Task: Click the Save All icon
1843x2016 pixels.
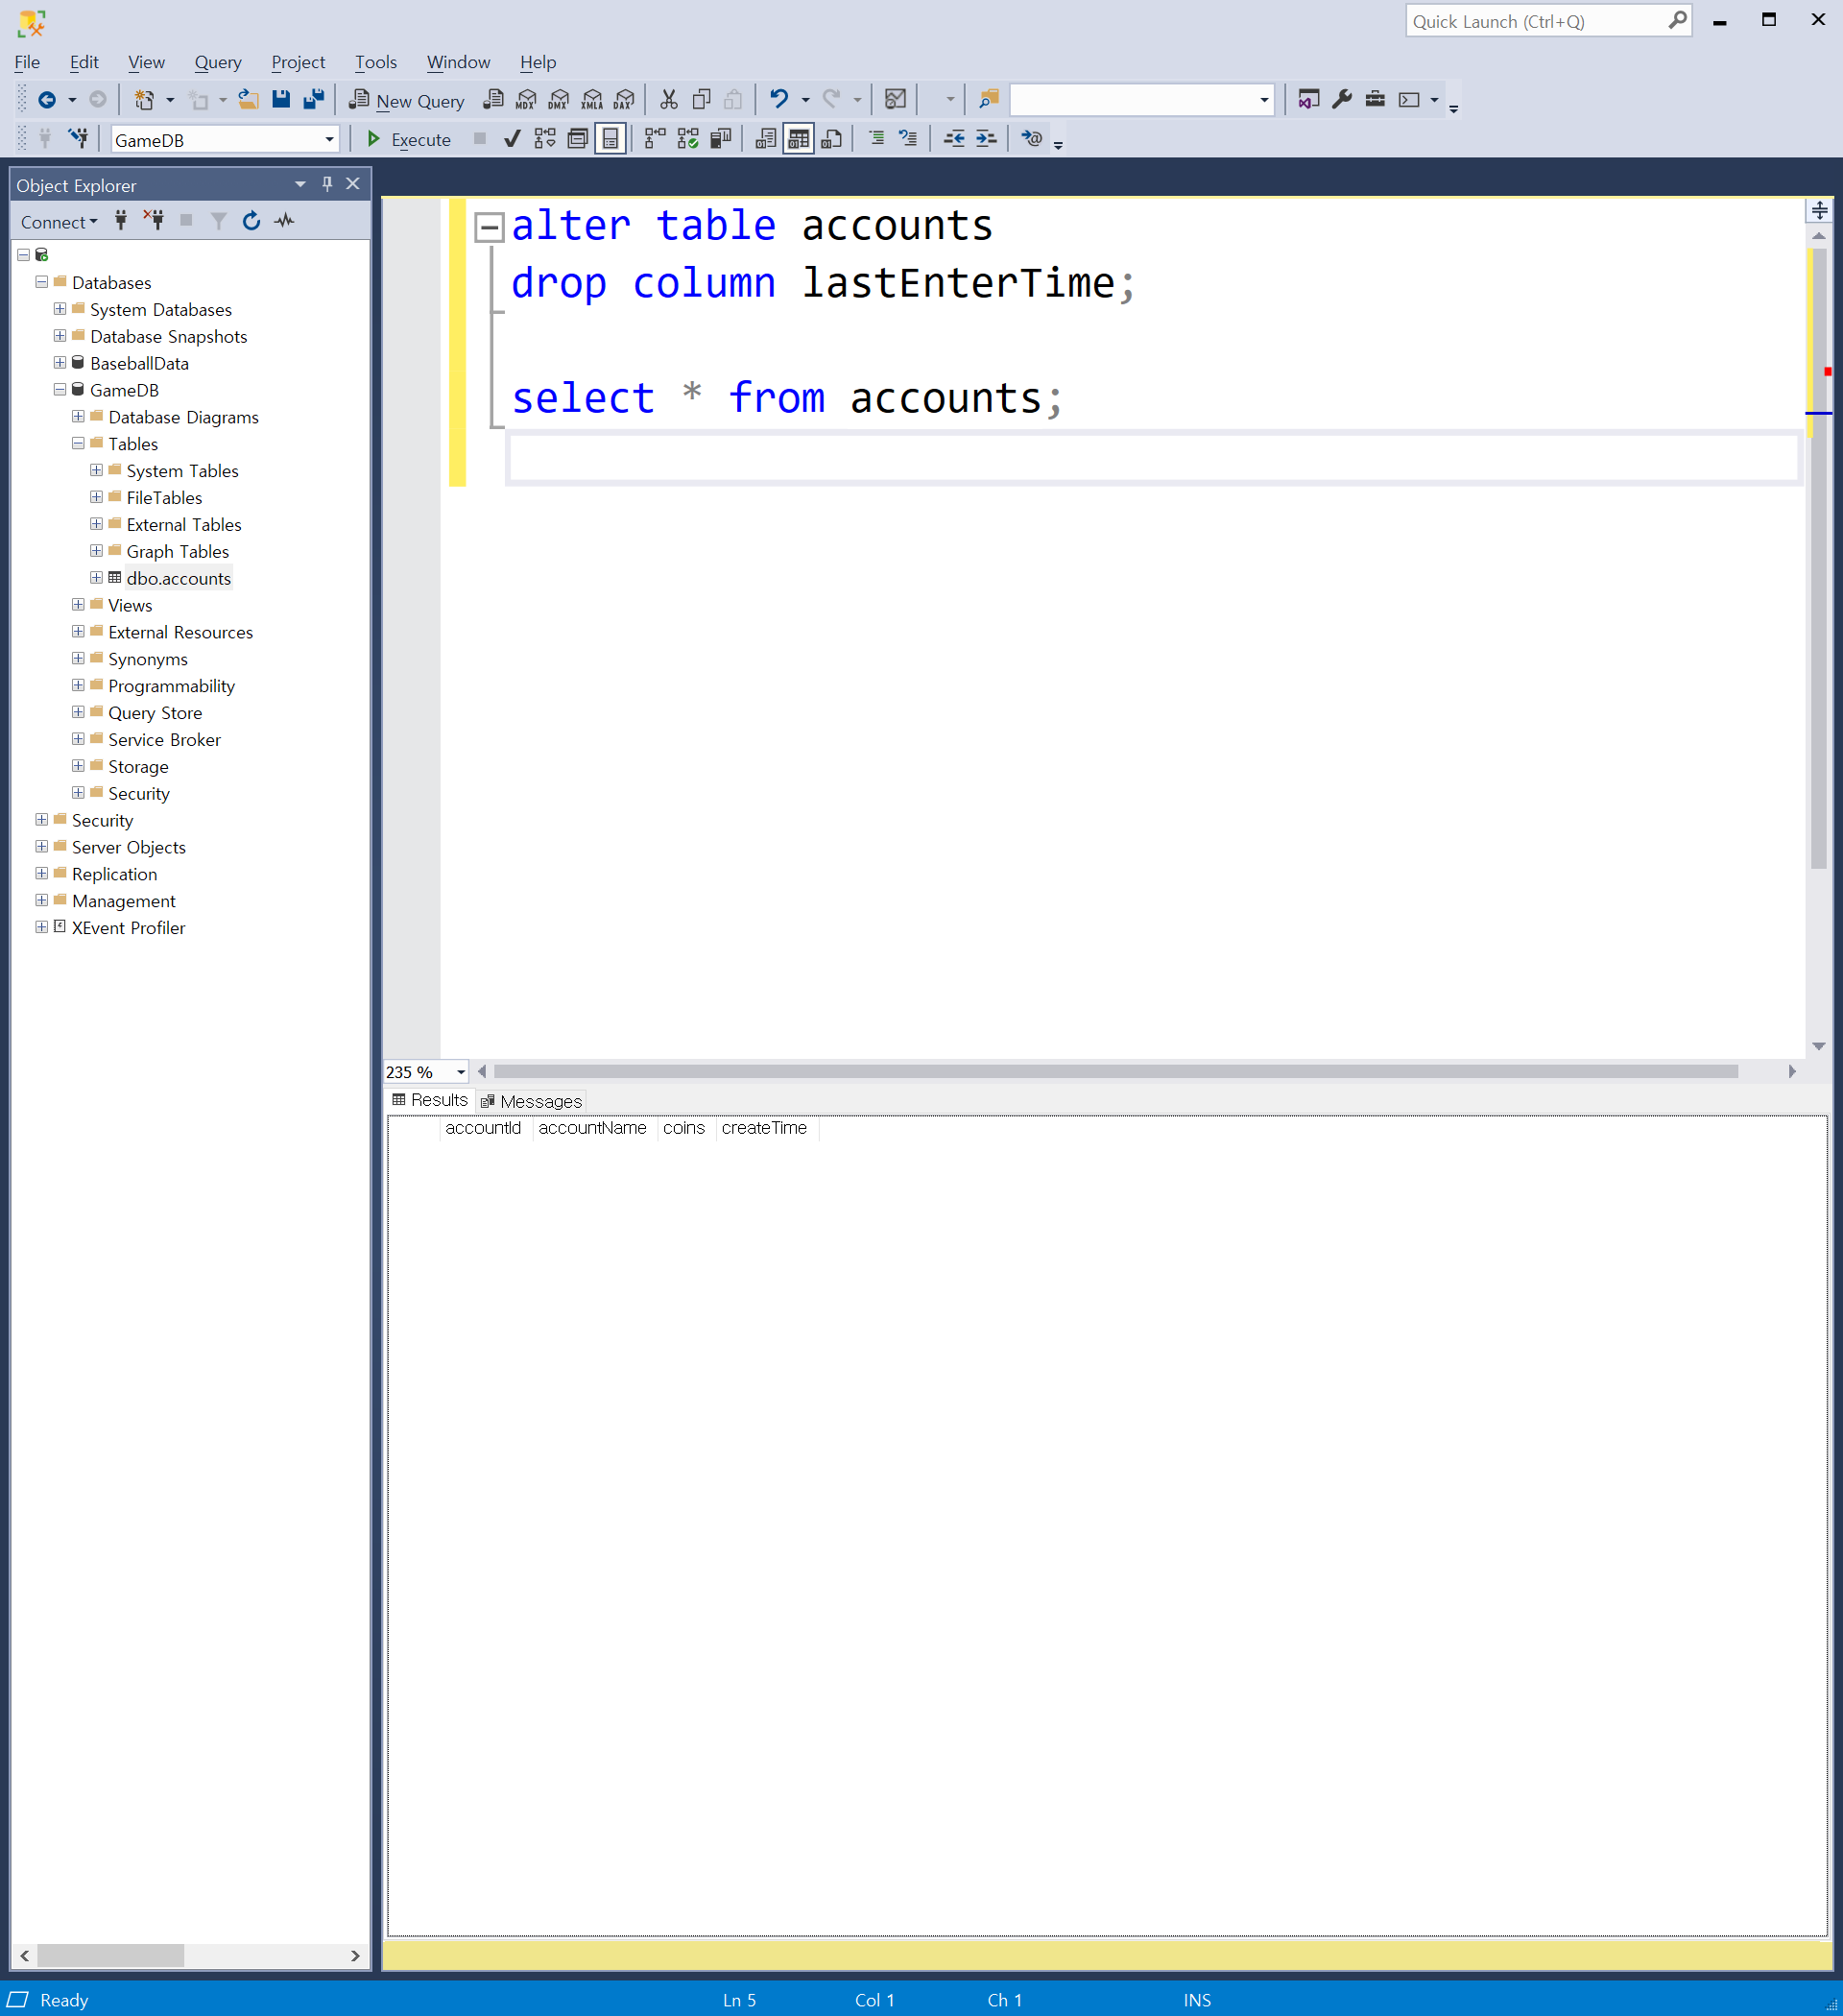Action: tap(314, 99)
